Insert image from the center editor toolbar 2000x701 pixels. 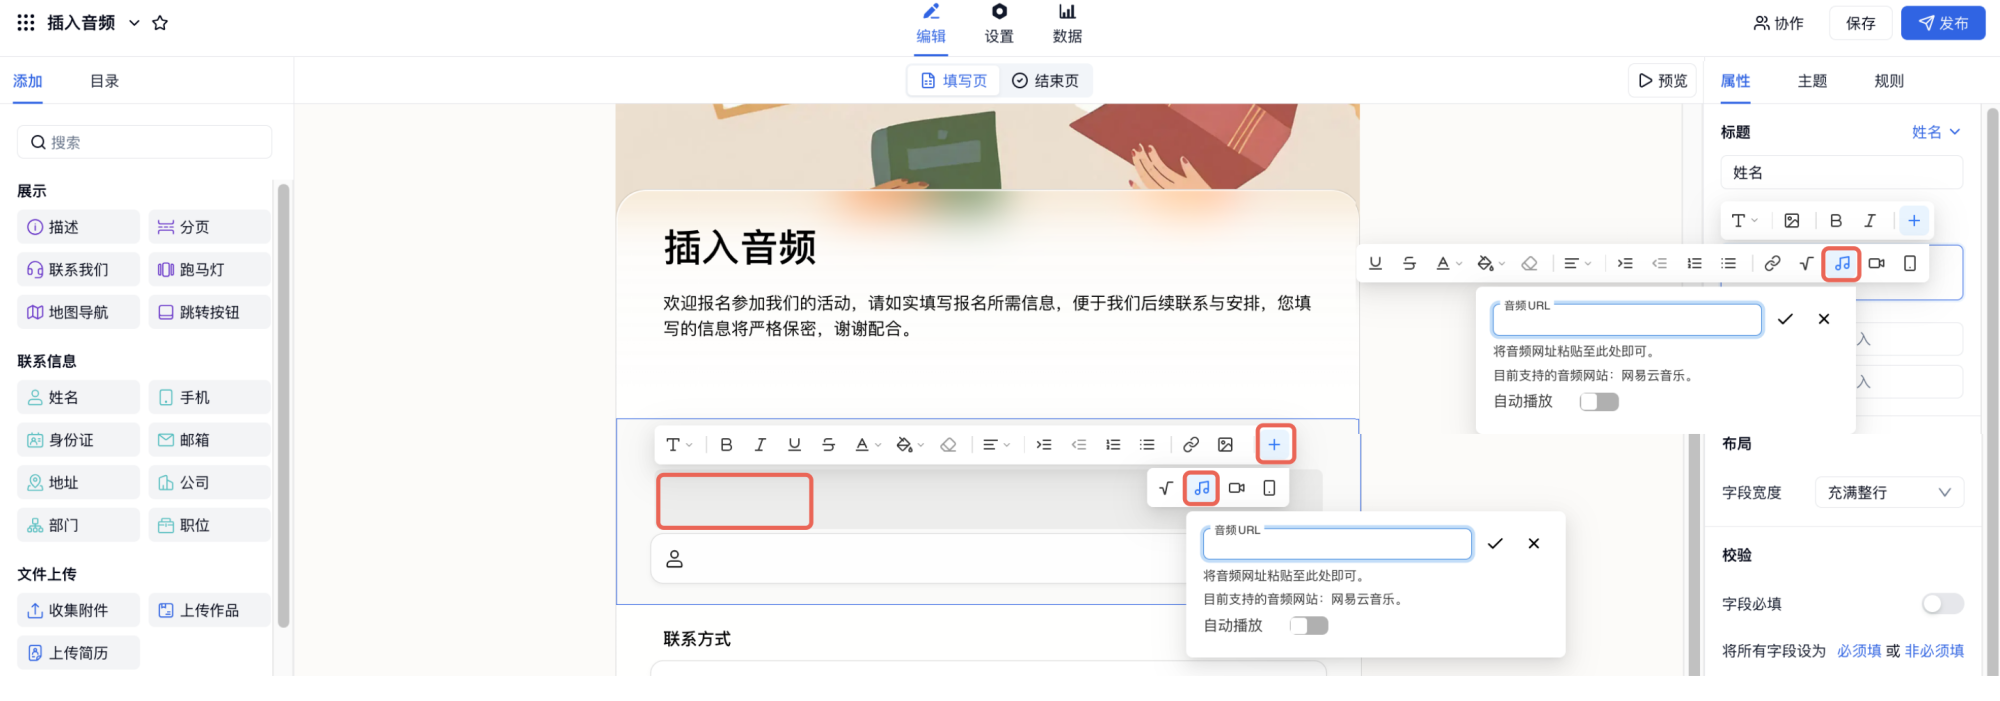pyautogui.click(x=1225, y=445)
